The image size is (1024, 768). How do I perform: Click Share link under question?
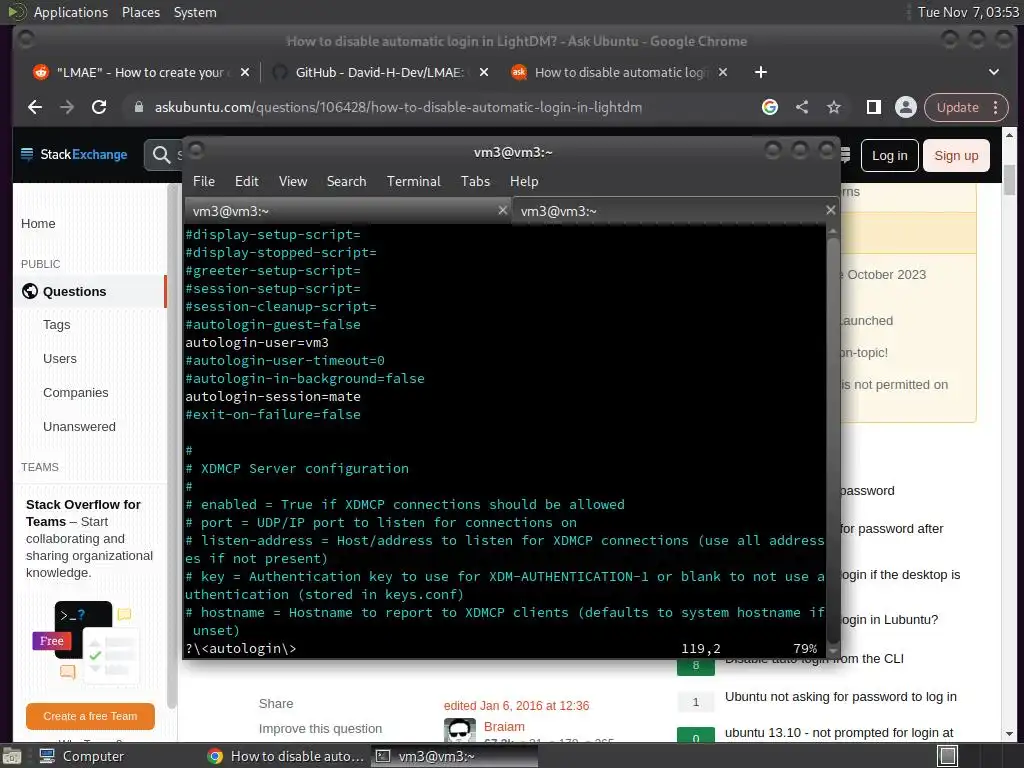point(276,704)
